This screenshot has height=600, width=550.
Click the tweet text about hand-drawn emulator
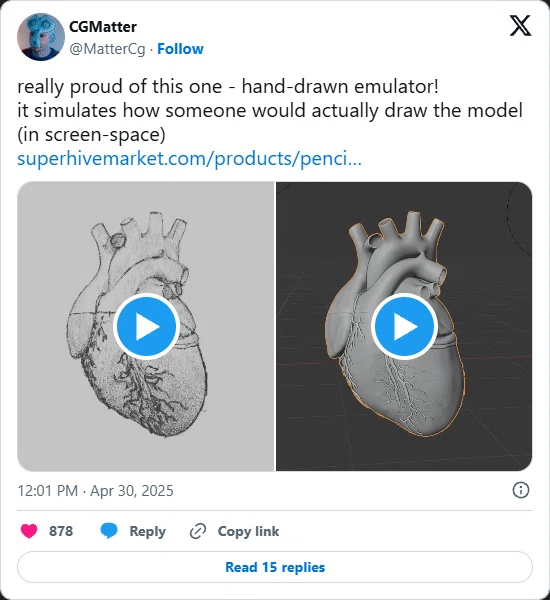(270, 110)
